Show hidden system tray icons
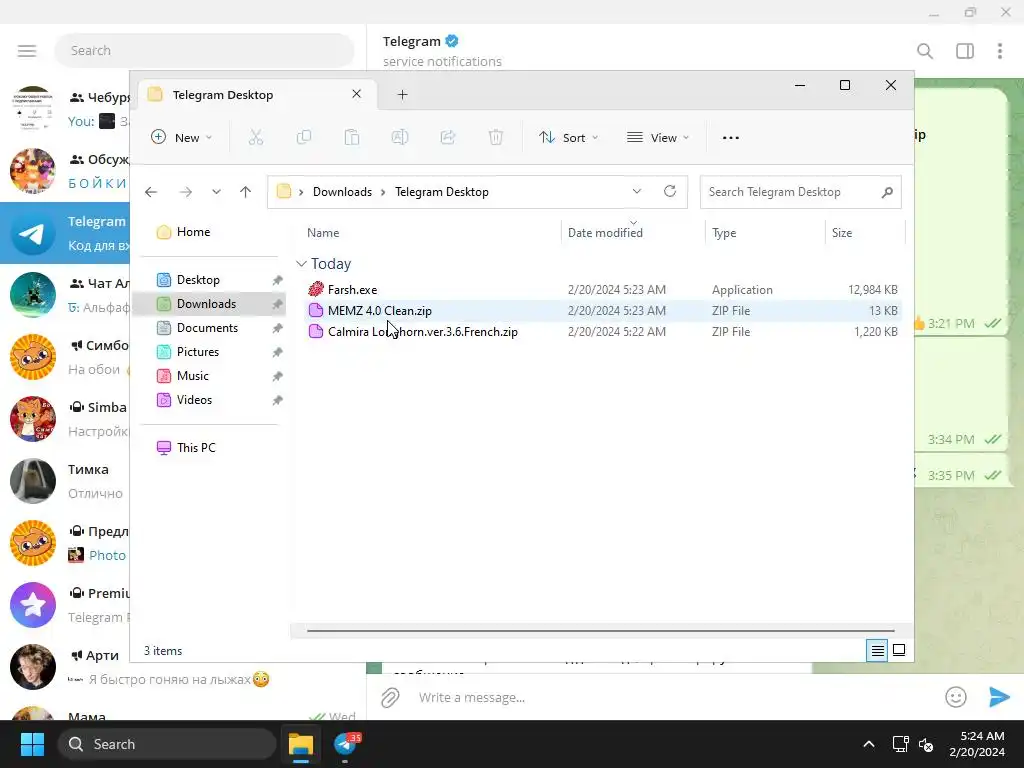 tap(869, 744)
